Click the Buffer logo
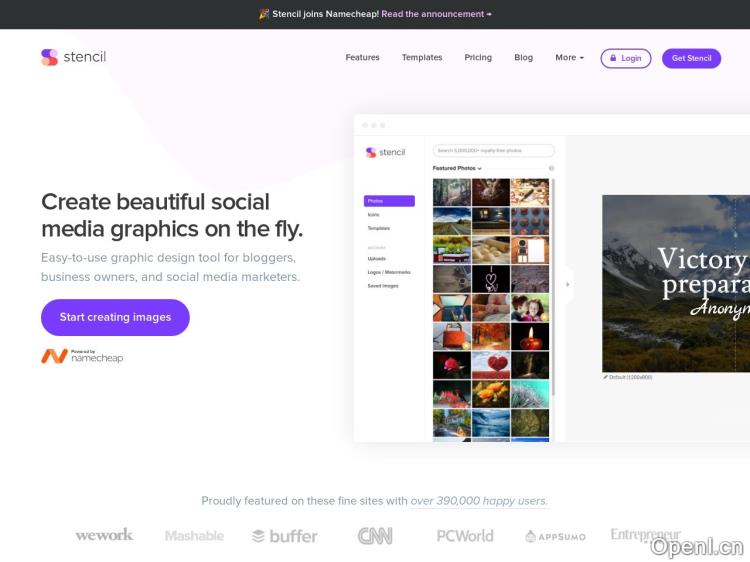 [x=284, y=536]
